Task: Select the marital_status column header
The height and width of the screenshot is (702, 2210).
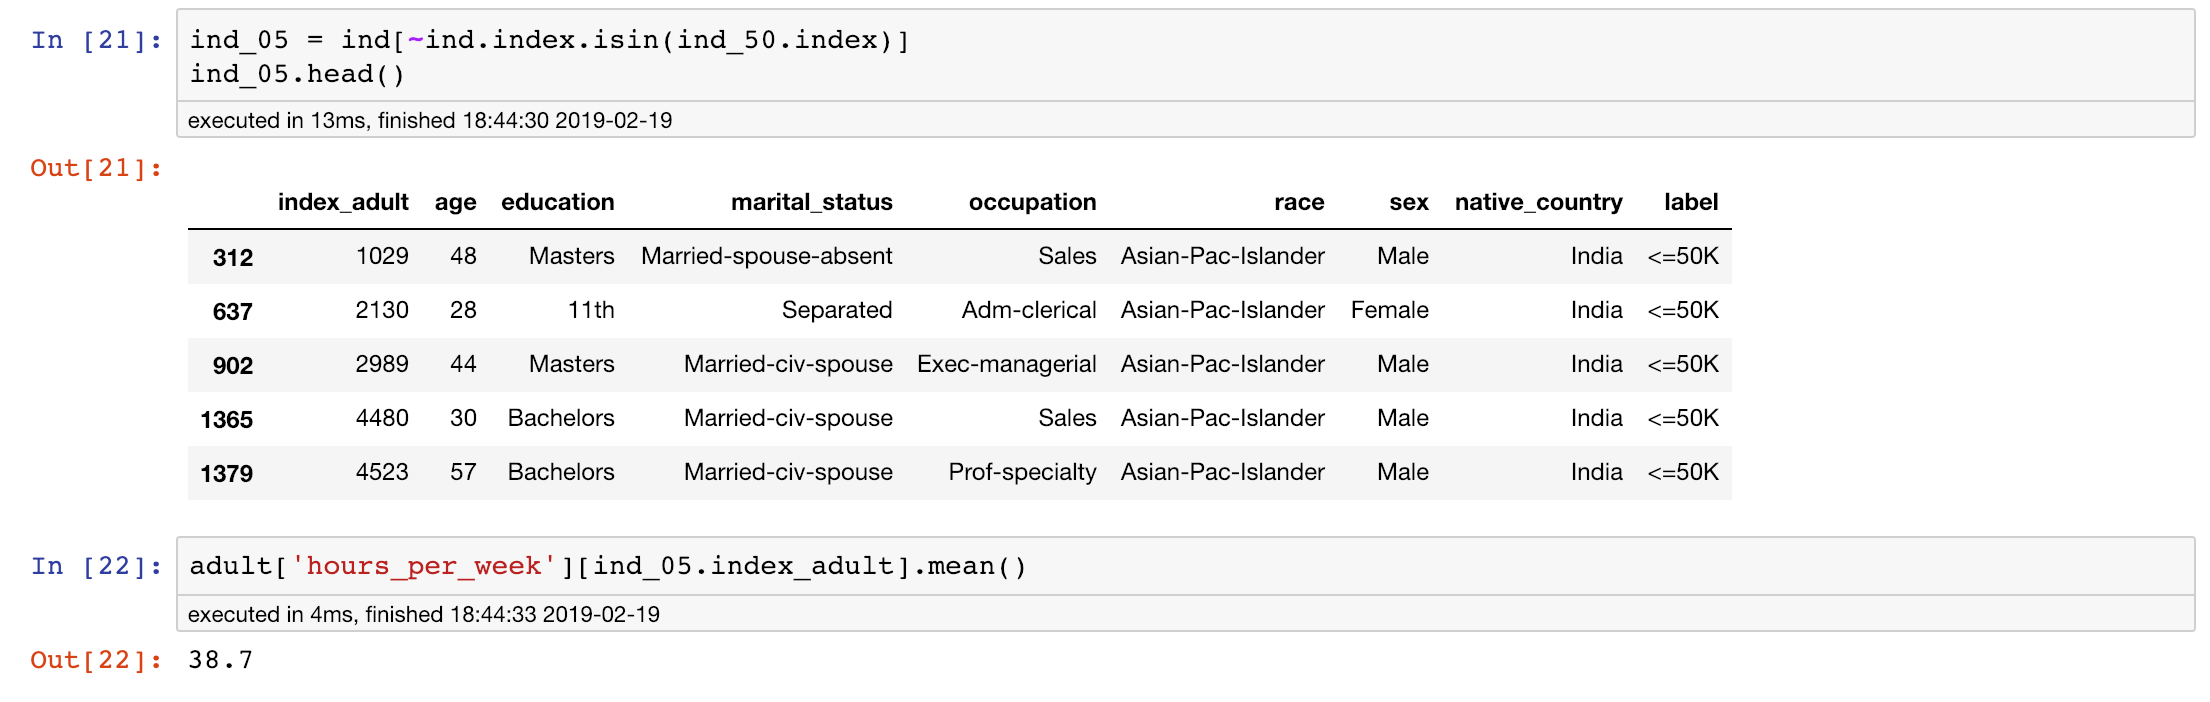Action: (811, 202)
